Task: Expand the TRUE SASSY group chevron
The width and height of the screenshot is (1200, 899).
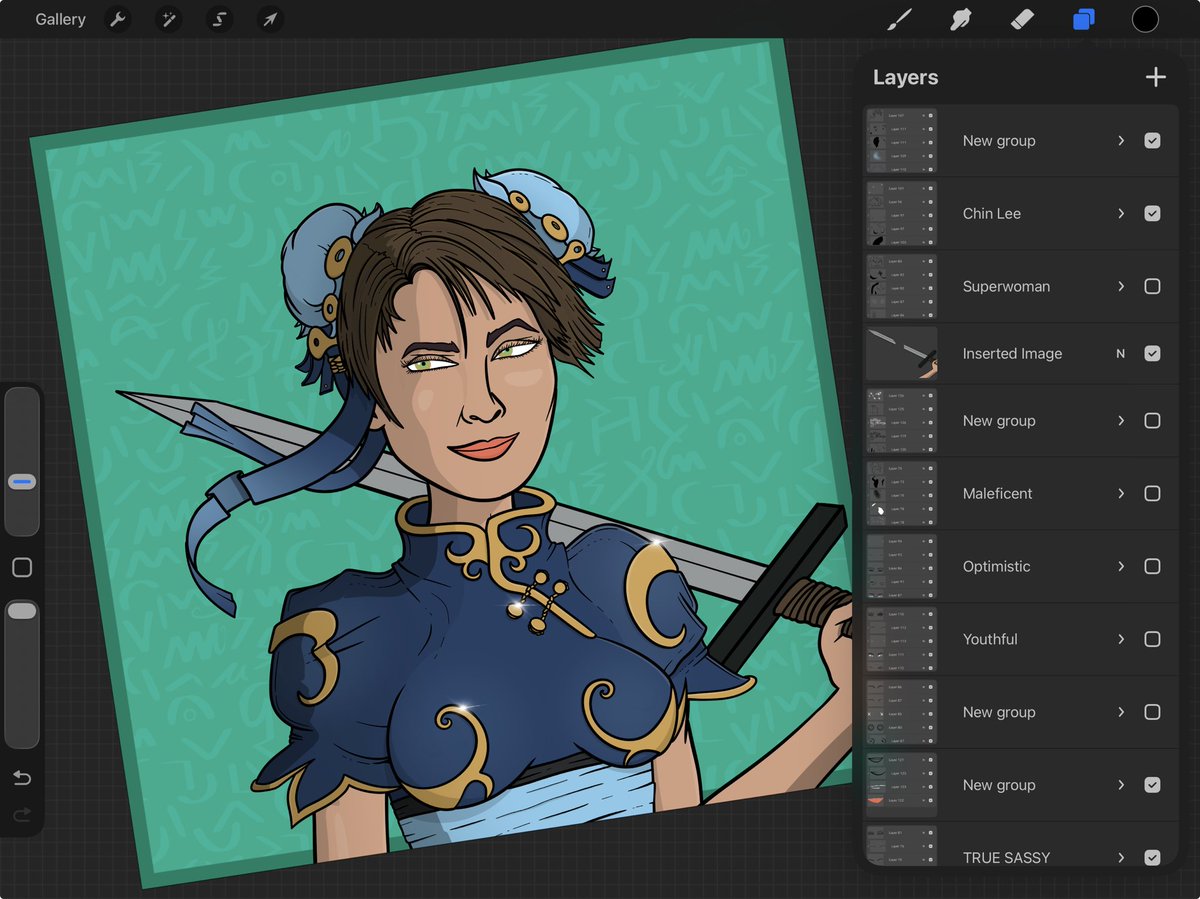Action: tap(1121, 857)
